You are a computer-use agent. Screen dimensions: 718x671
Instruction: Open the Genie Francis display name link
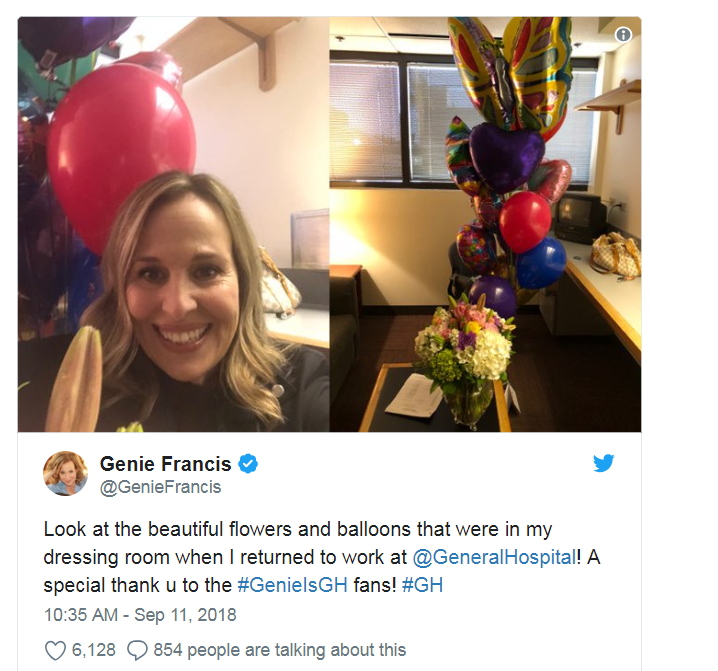[166, 464]
